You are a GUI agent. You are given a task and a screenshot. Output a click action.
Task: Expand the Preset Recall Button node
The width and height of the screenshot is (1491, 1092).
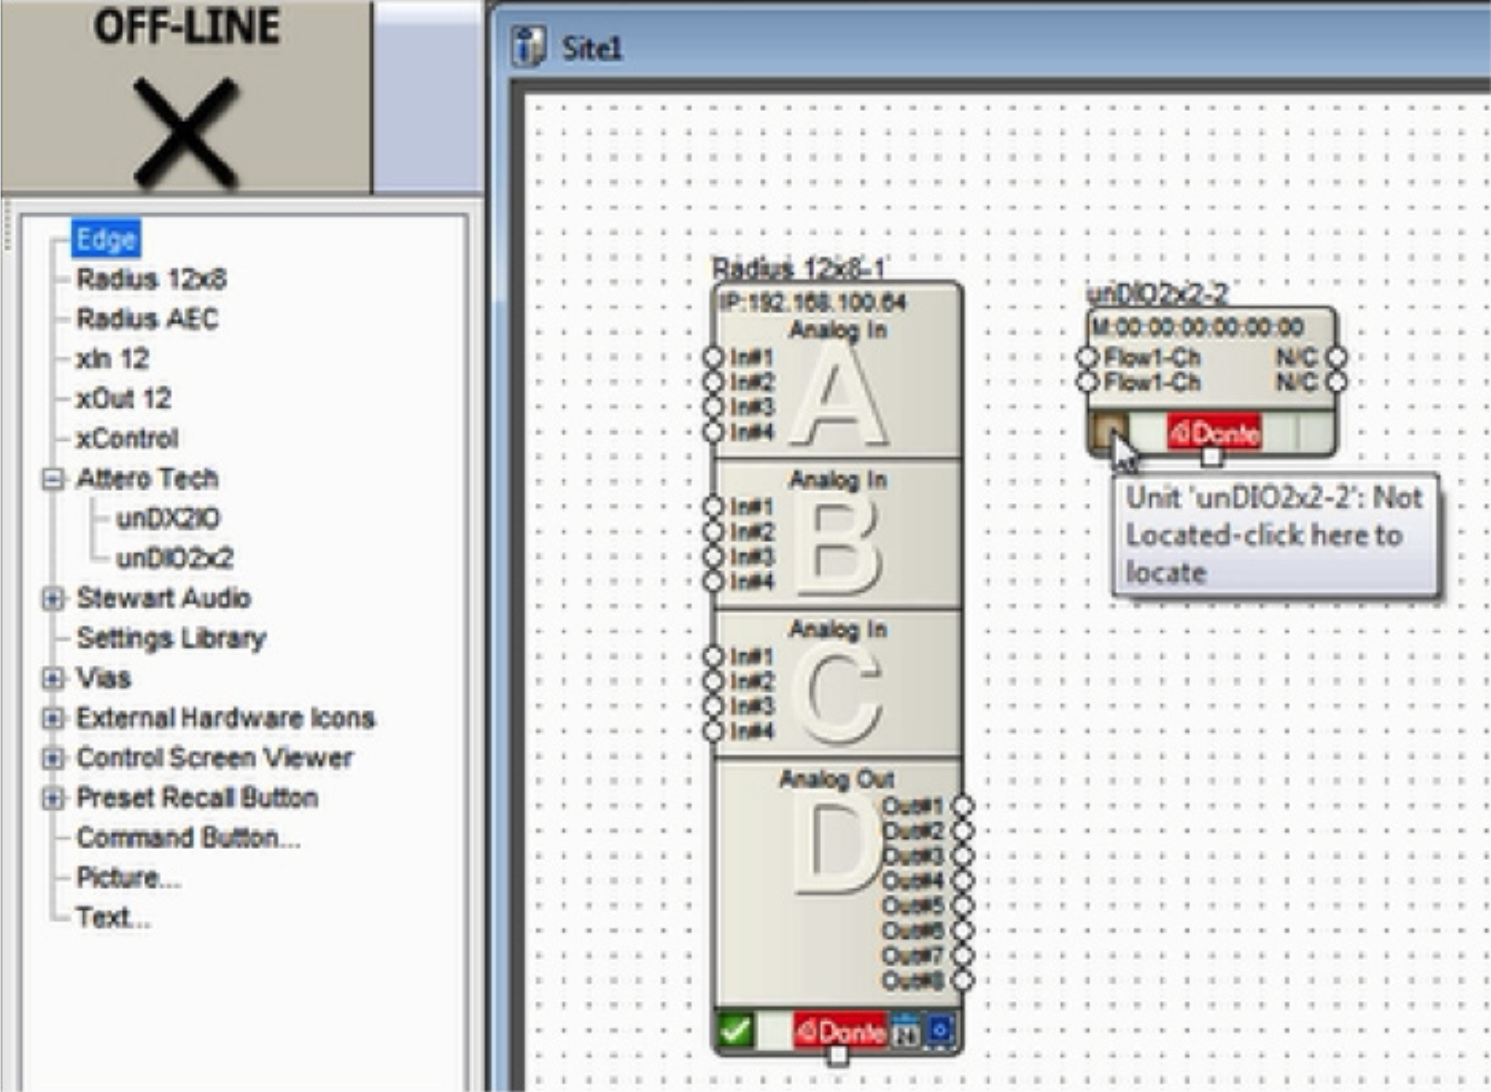[53, 798]
